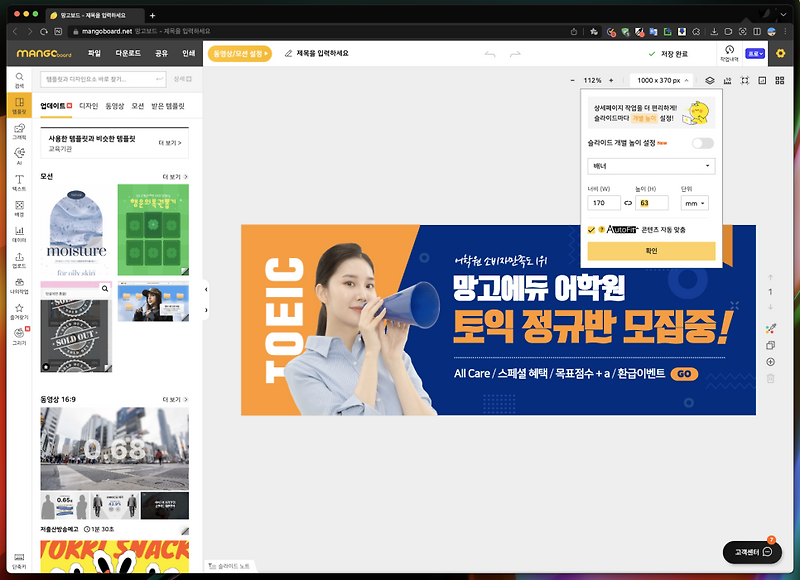This screenshot has width=800, height=580.
Task: Click the 높이 (H) height field showing 63
Action: [652, 203]
